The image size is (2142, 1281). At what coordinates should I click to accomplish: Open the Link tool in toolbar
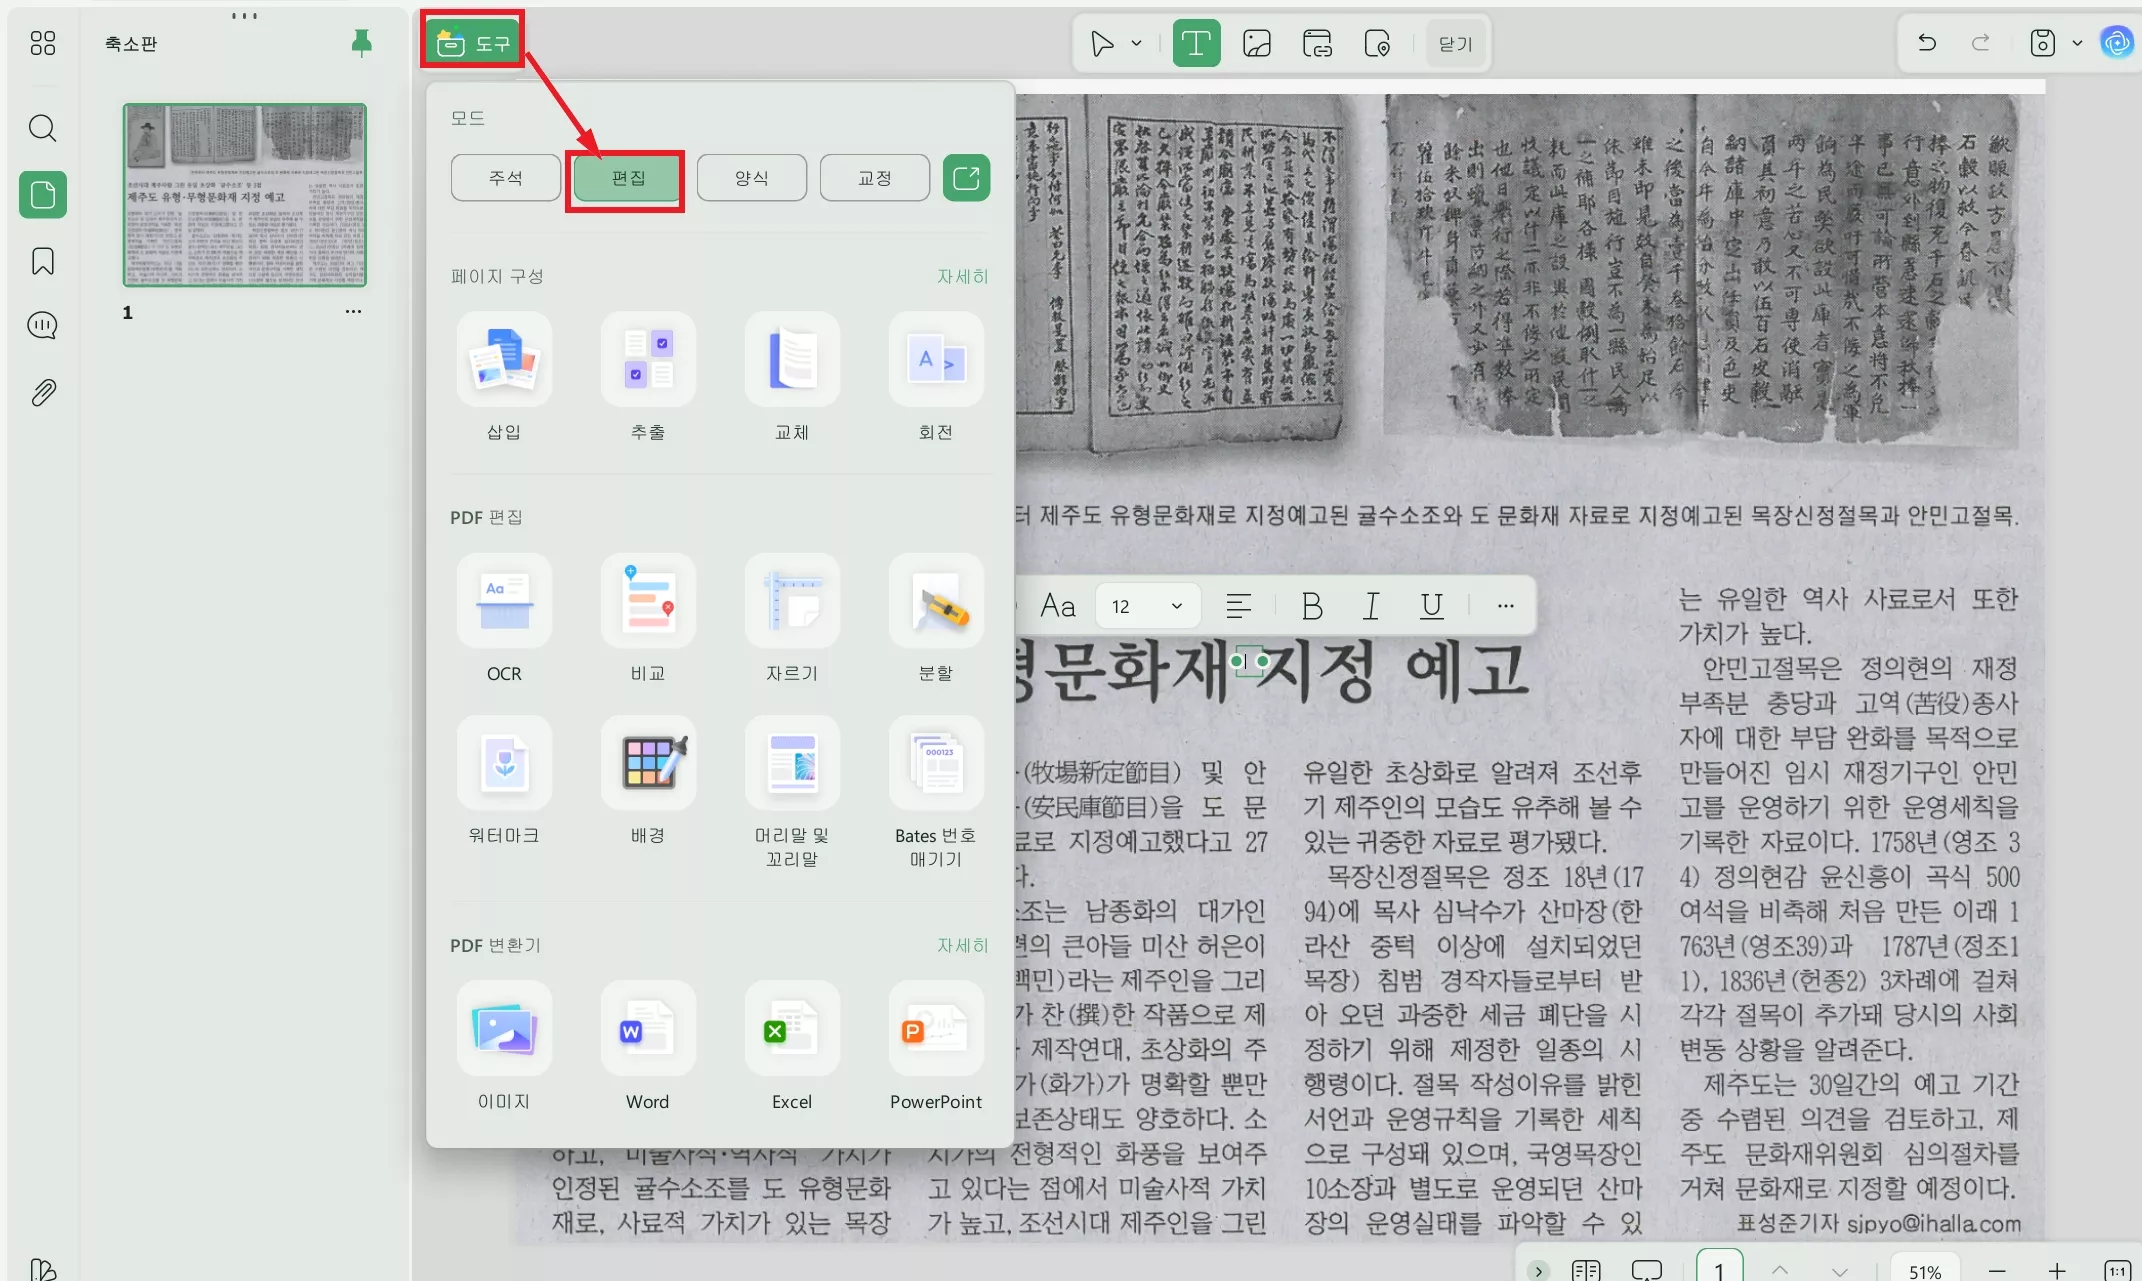[1317, 43]
